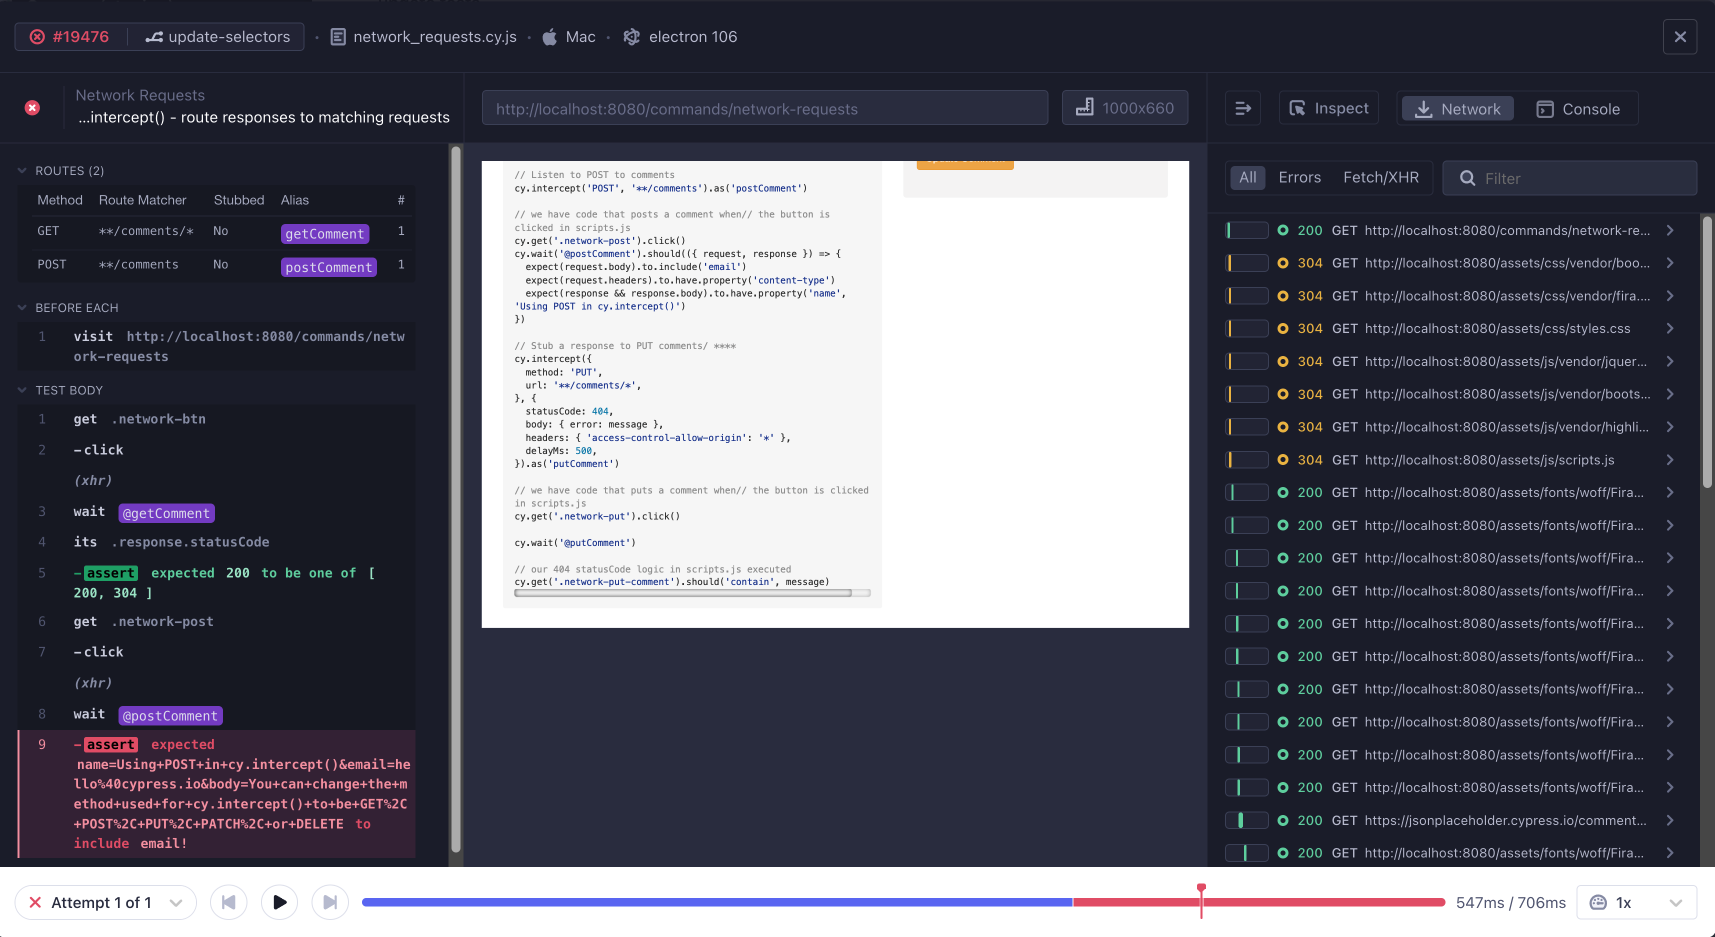The height and width of the screenshot is (937, 1715).
Task: Click the search icon in Filter field
Action: pyautogui.click(x=1468, y=178)
